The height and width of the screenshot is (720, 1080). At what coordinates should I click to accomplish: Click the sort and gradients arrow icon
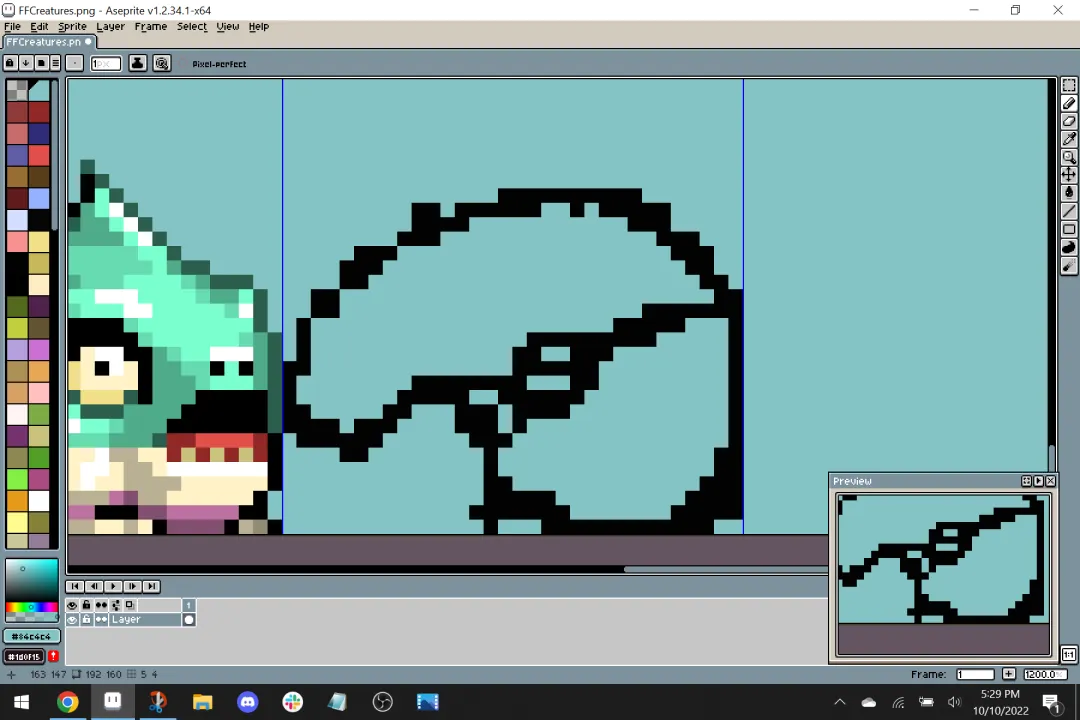coord(25,63)
